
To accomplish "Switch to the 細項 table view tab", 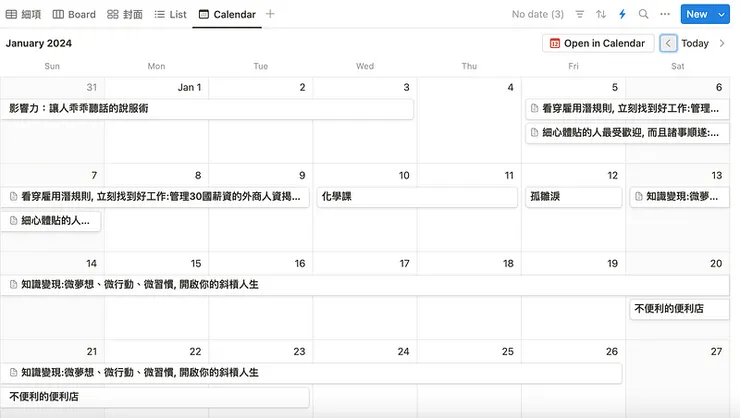I will (23, 14).
